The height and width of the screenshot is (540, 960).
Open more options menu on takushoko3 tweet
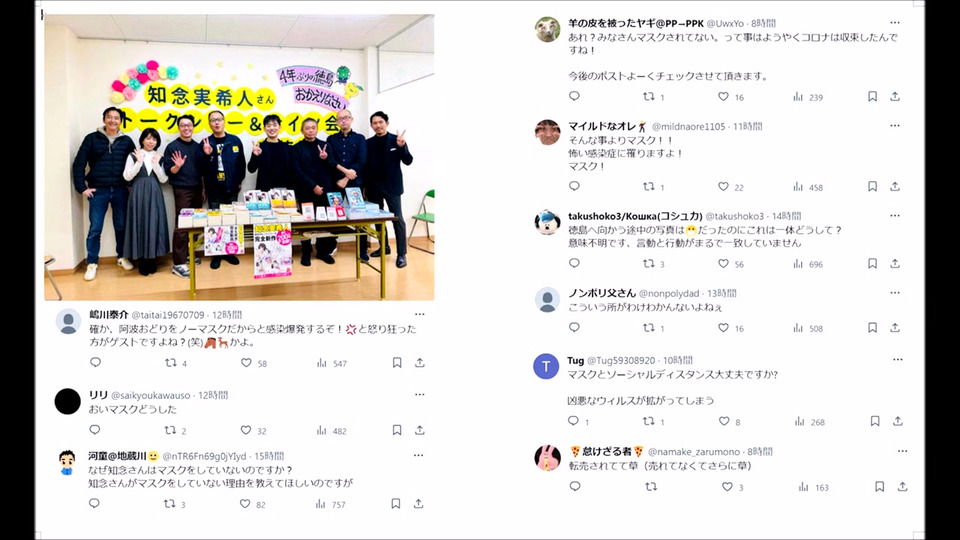coord(895,216)
